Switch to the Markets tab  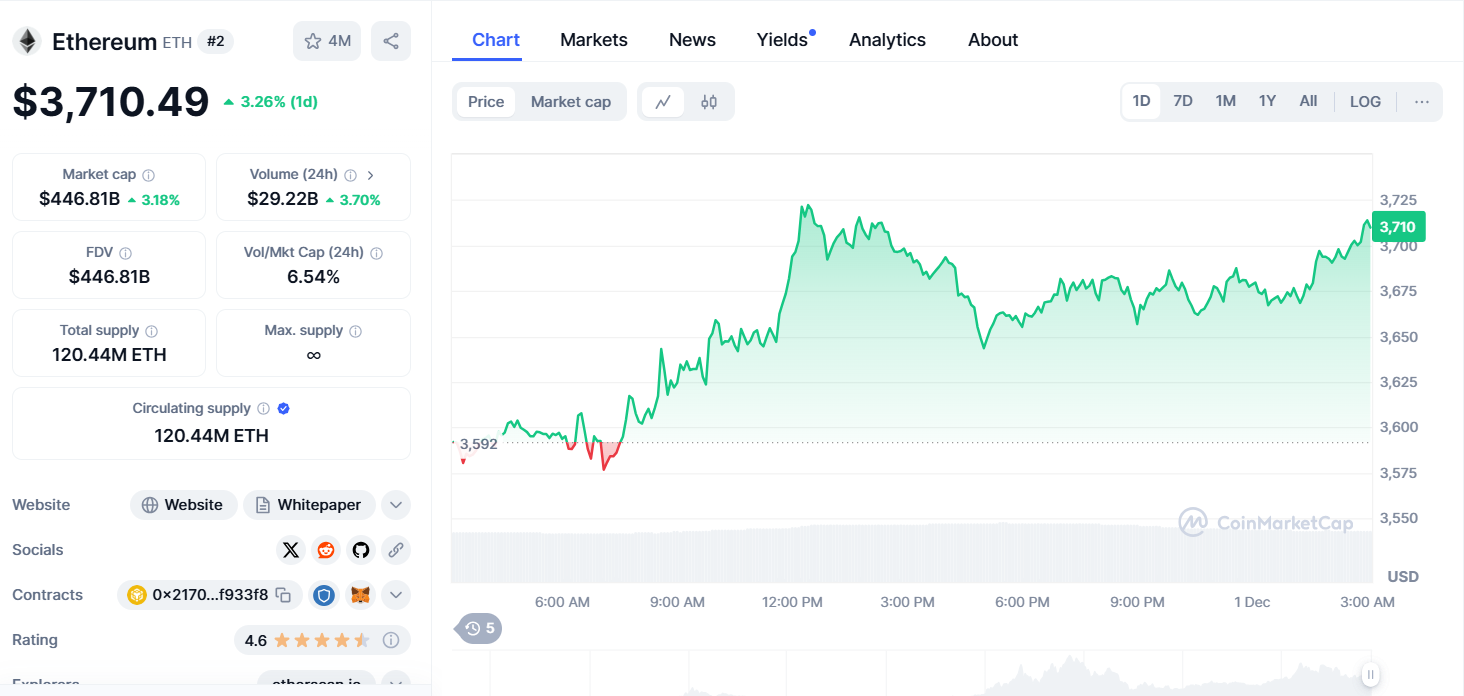click(594, 40)
